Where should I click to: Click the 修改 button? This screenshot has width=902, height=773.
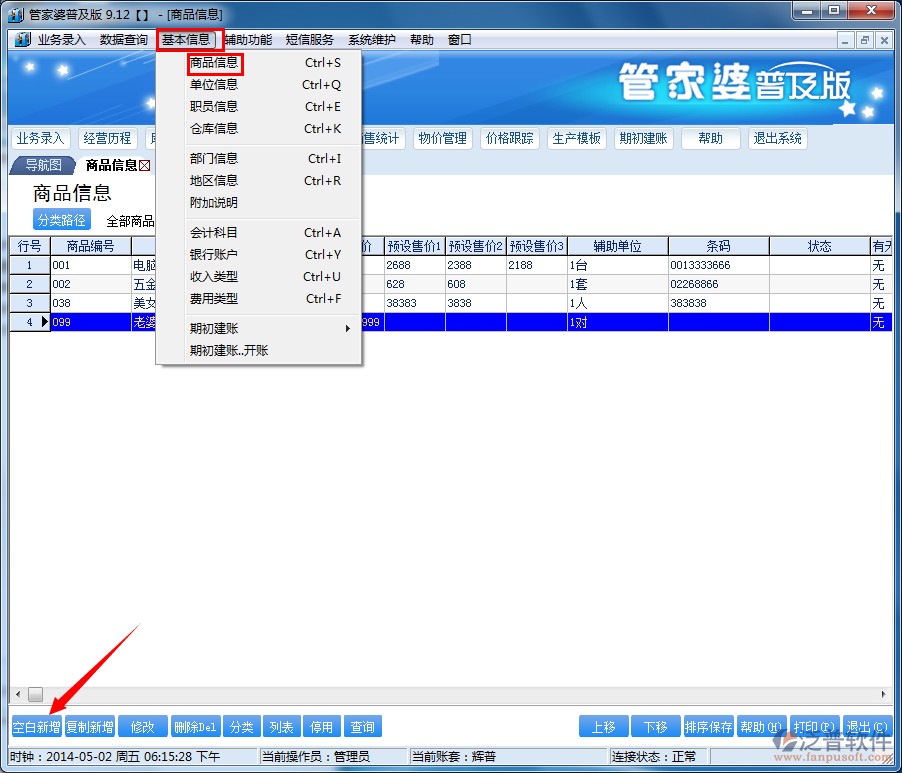143,727
